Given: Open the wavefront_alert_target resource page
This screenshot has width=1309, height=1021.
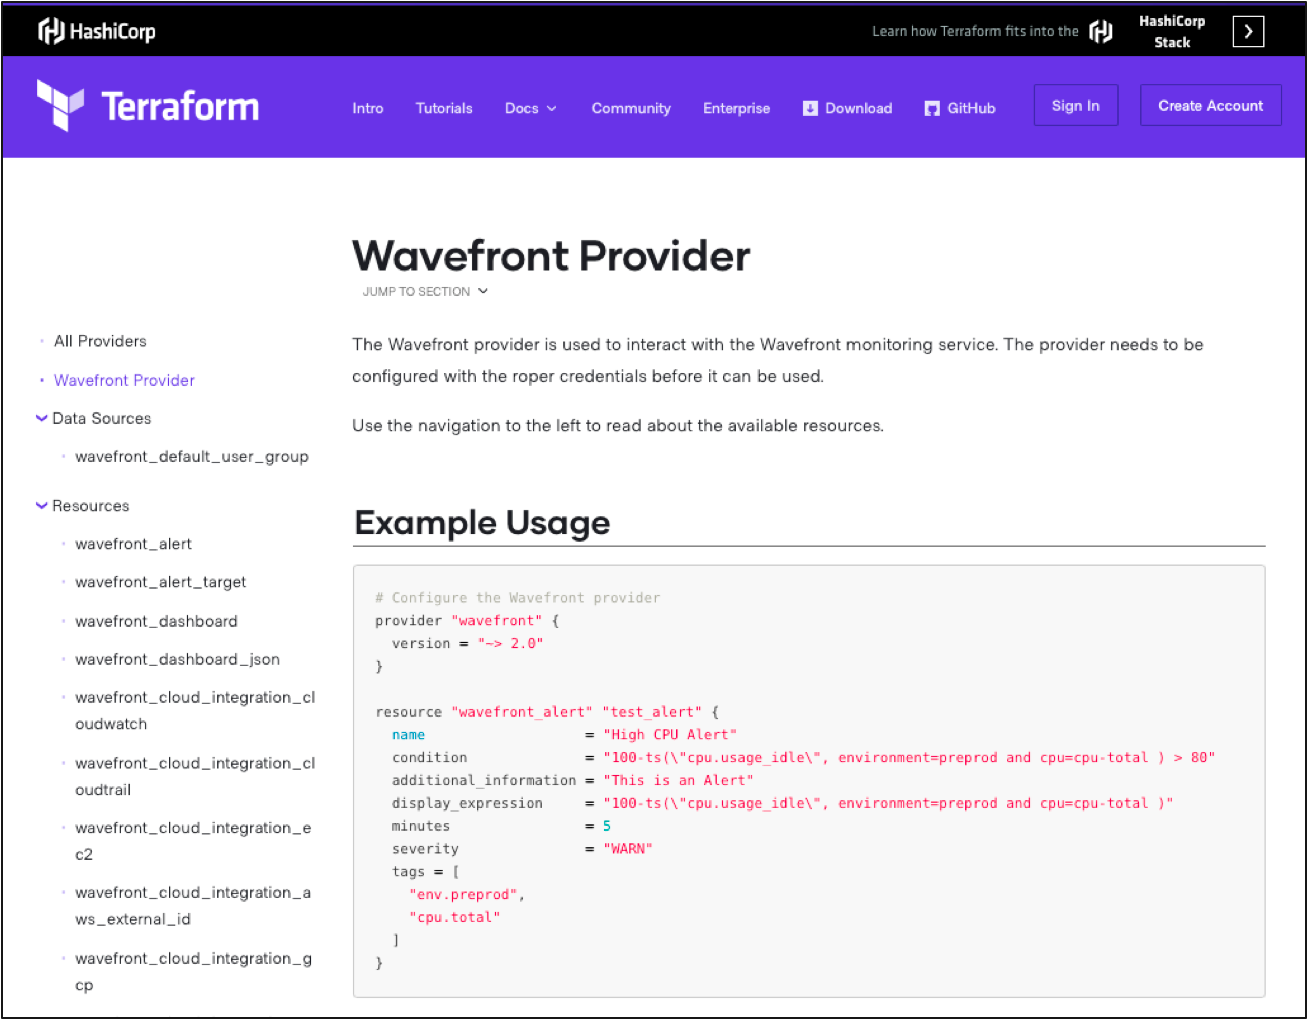Looking at the screenshot, I should [x=160, y=582].
